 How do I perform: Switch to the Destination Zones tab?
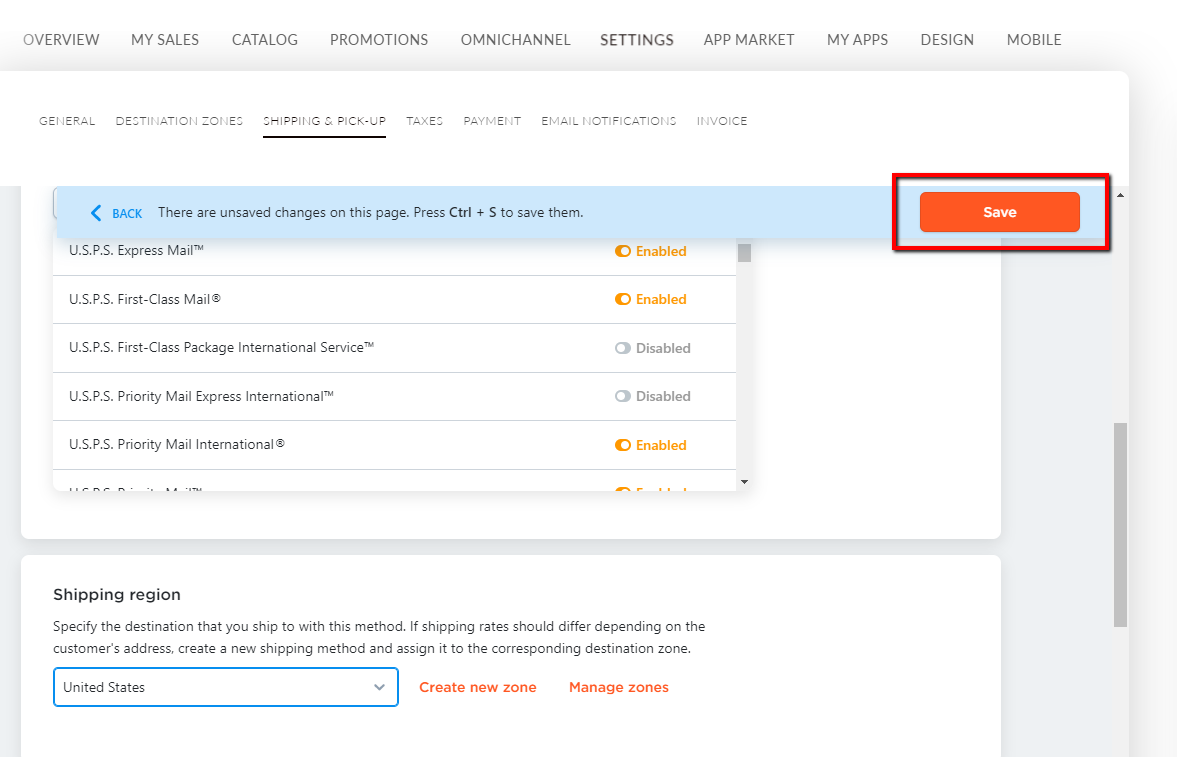[x=179, y=121]
